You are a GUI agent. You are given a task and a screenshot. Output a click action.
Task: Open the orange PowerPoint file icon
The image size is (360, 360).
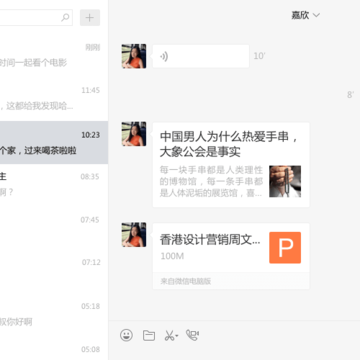pyautogui.click(x=285, y=248)
